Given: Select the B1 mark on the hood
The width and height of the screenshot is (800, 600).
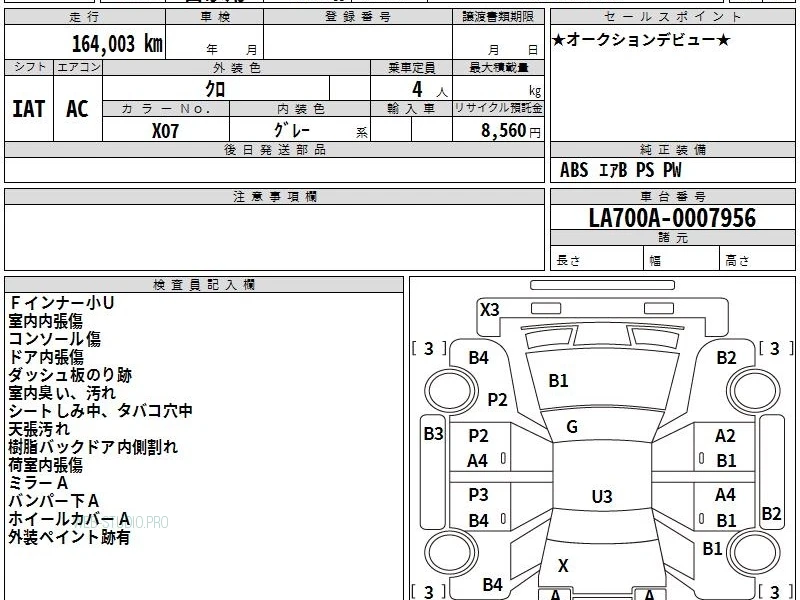Looking at the screenshot, I should pyautogui.click(x=558, y=381).
